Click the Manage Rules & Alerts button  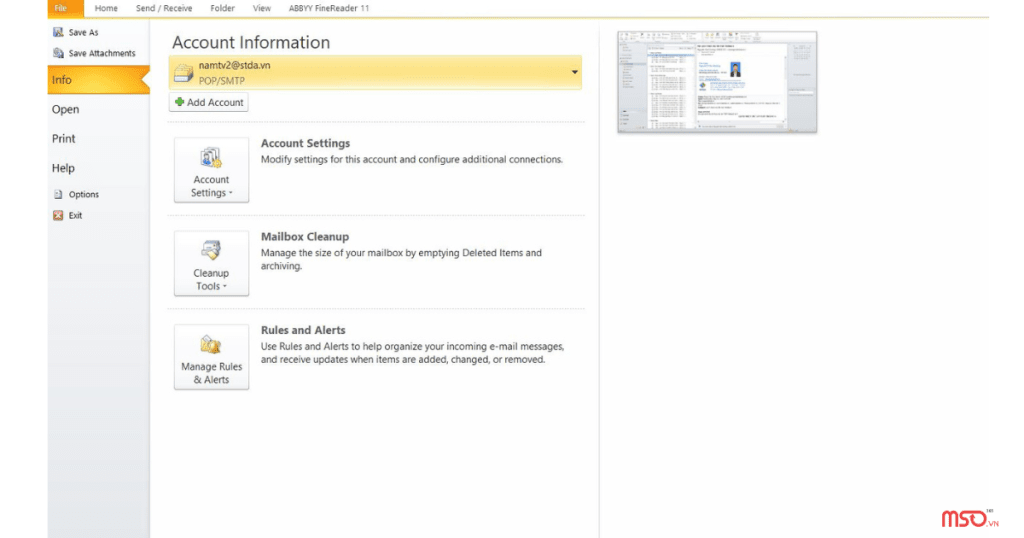click(211, 357)
